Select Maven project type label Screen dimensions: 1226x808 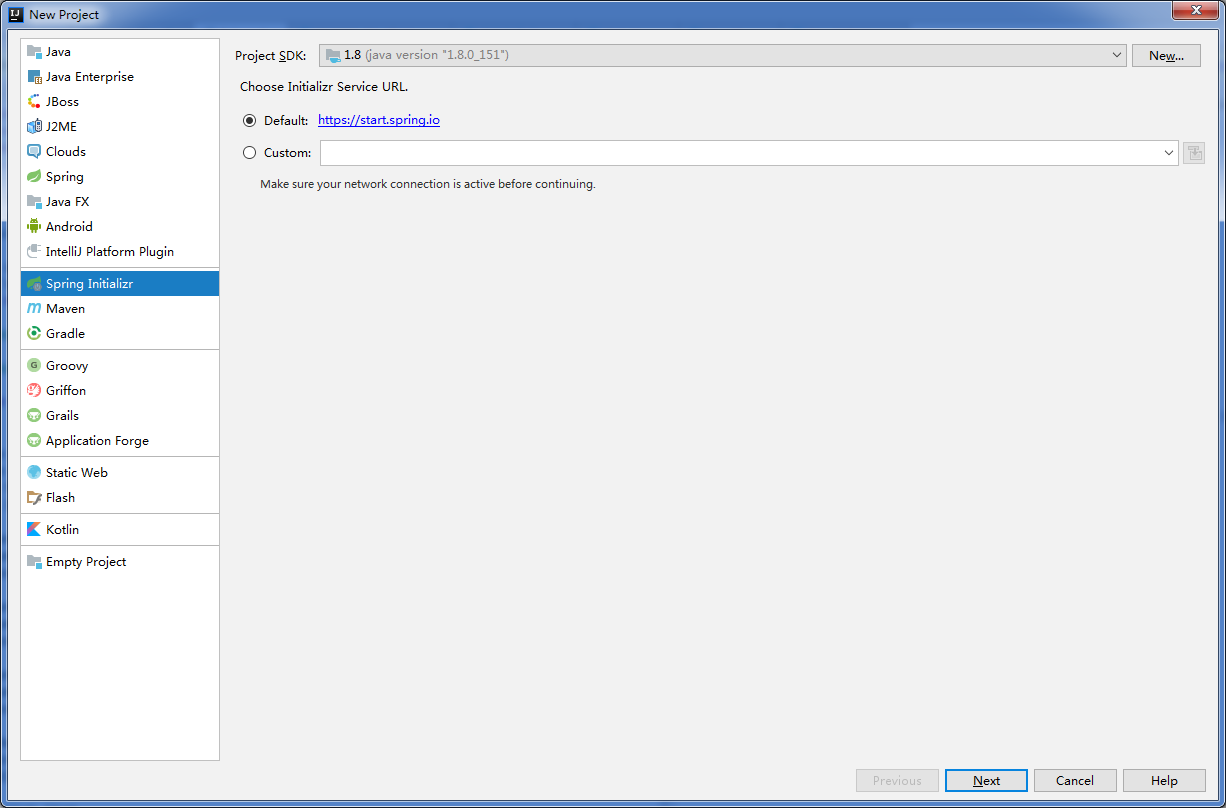point(66,309)
